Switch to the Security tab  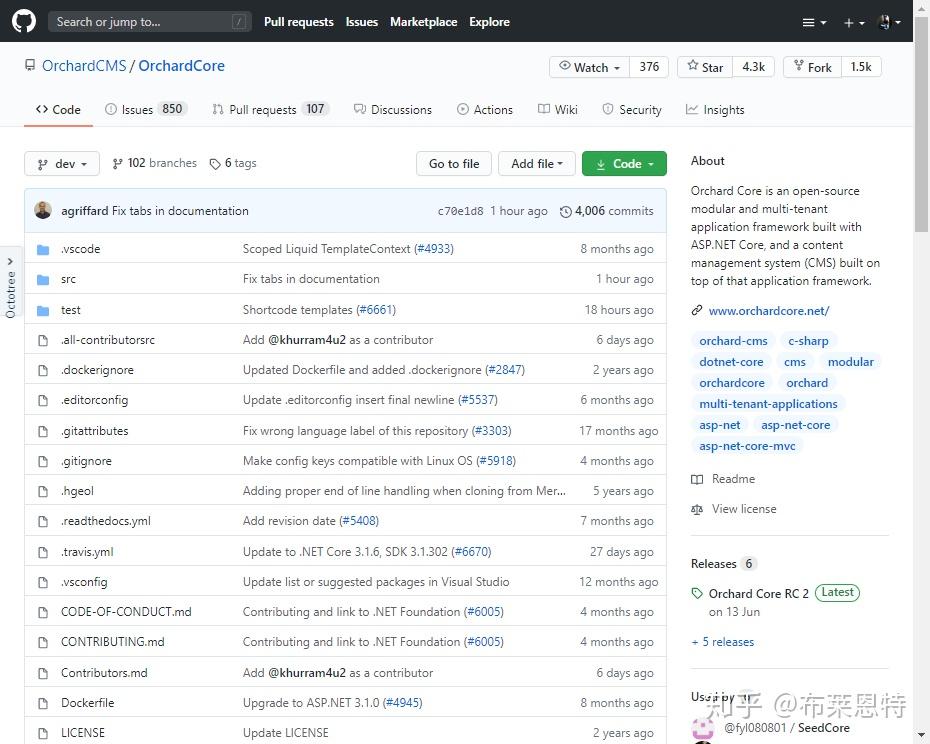point(632,109)
